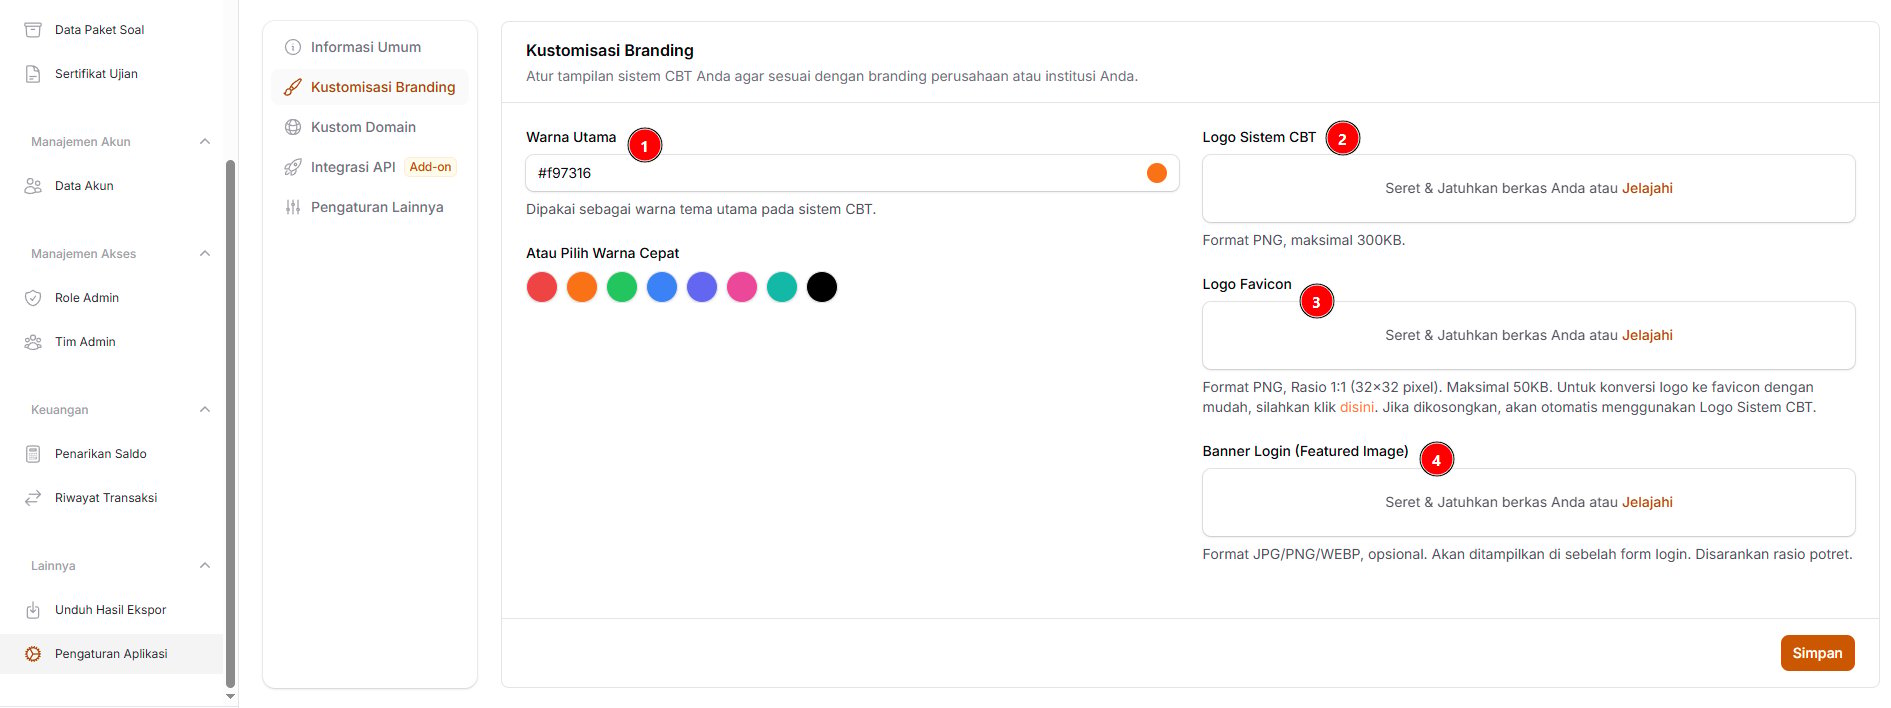Click the disini favicon conversion link

[1357, 407]
